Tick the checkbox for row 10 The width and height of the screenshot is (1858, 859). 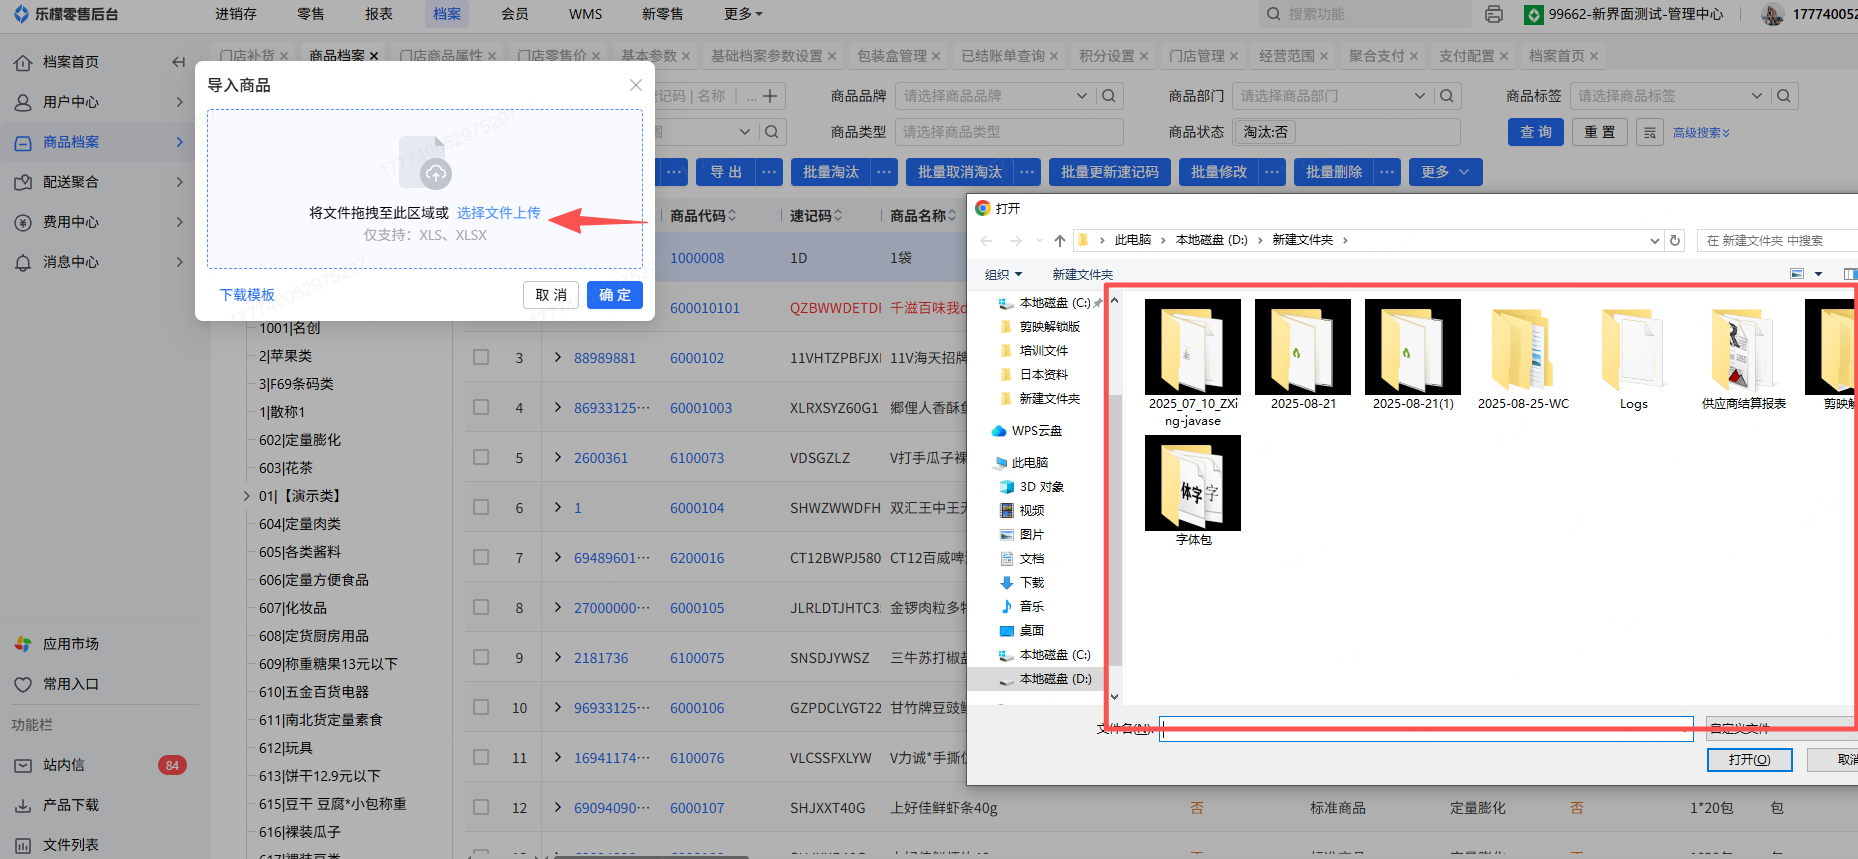pyautogui.click(x=481, y=707)
